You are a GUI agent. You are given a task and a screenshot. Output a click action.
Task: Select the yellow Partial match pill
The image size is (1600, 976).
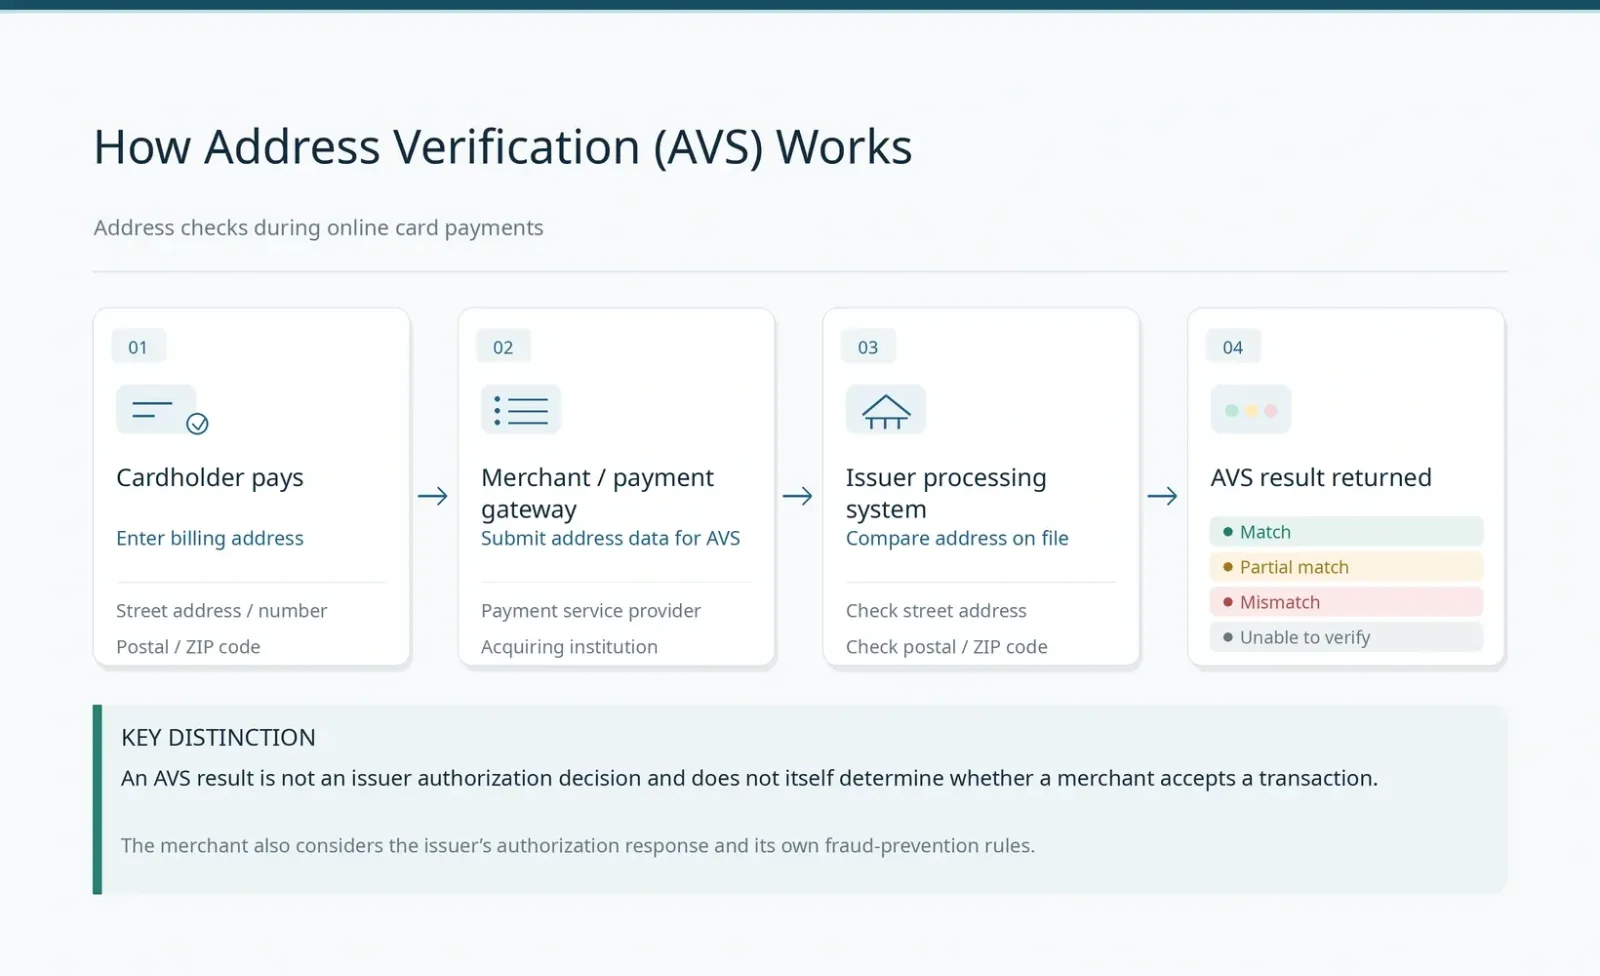click(x=1346, y=567)
